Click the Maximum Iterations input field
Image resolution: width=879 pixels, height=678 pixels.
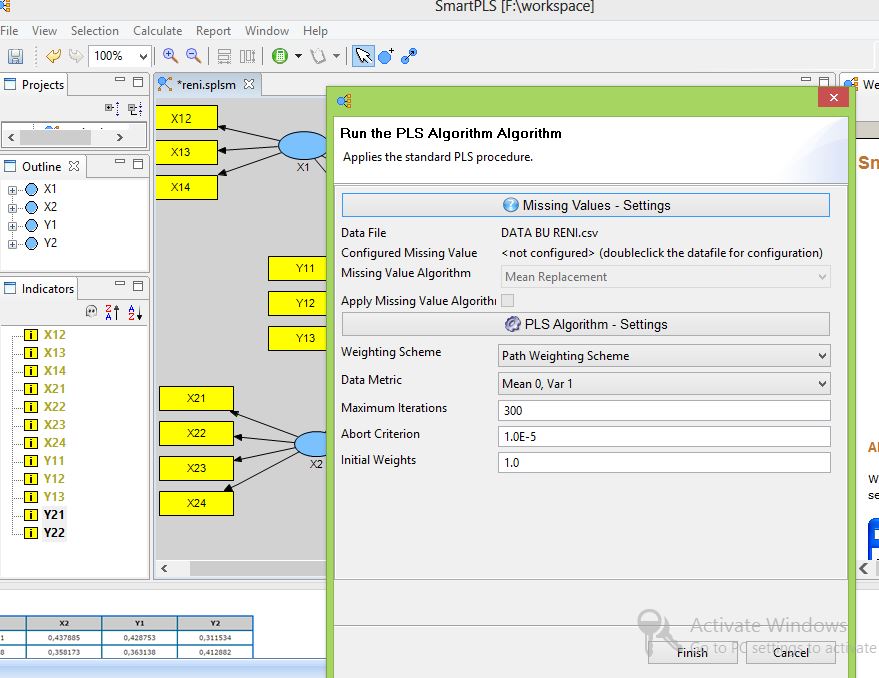664,408
